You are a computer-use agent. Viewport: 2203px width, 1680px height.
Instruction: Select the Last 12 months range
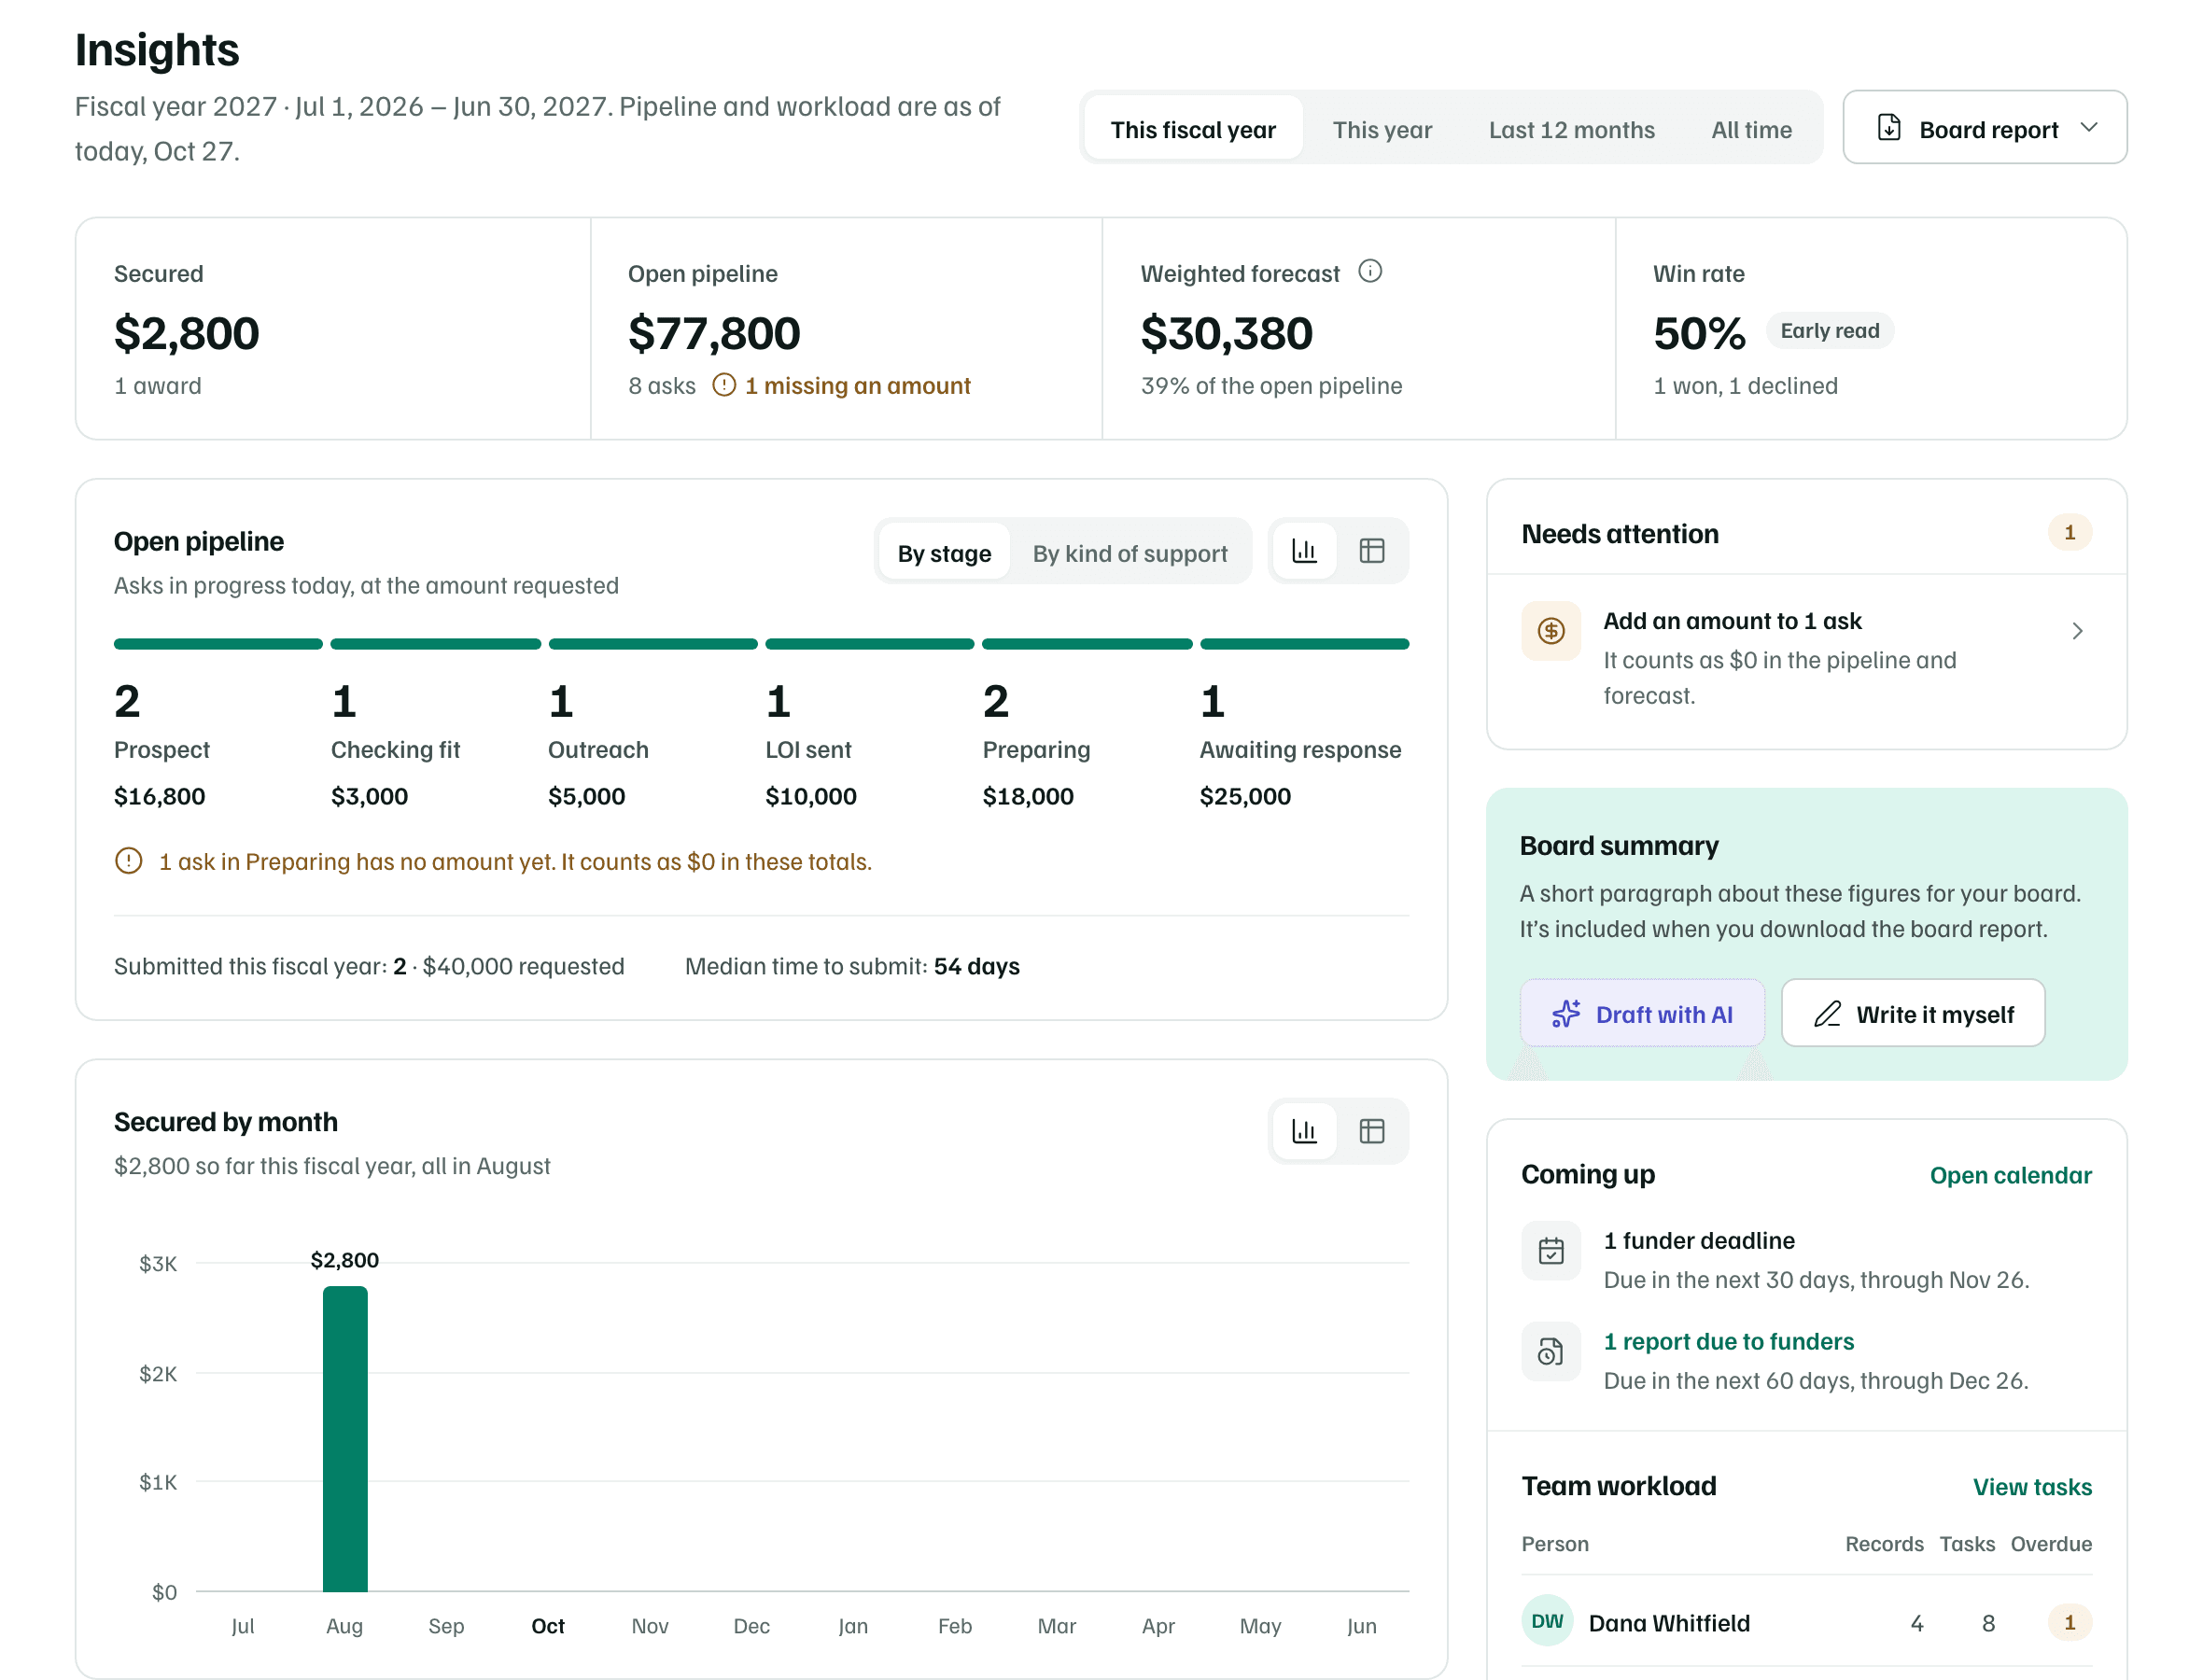(x=1571, y=129)
